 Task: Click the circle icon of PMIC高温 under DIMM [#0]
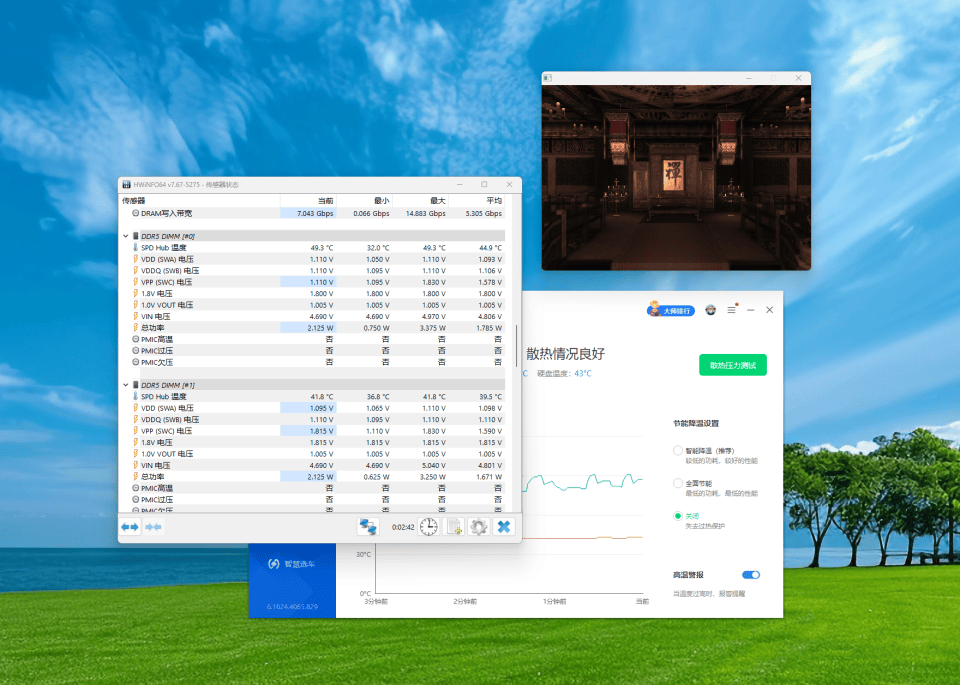tap(136, 339)
